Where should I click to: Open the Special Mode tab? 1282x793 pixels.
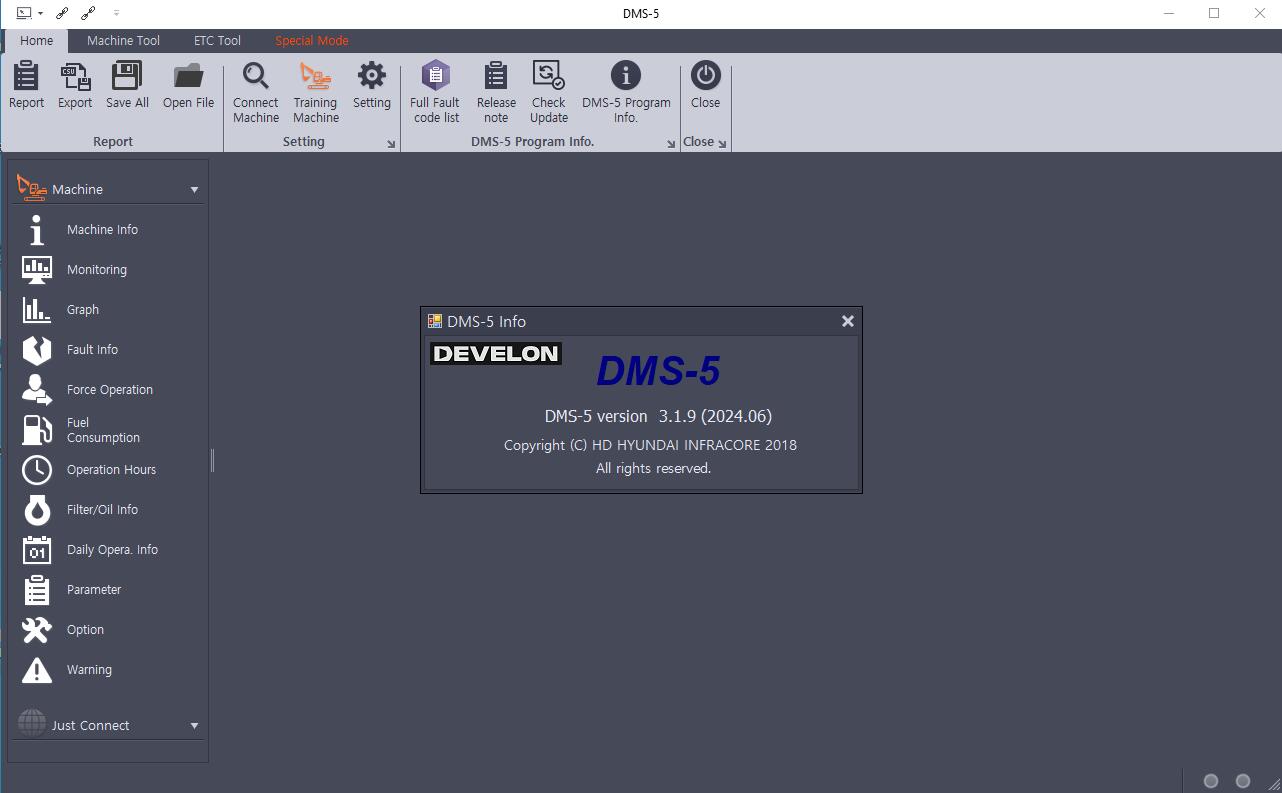pos(311,40)
